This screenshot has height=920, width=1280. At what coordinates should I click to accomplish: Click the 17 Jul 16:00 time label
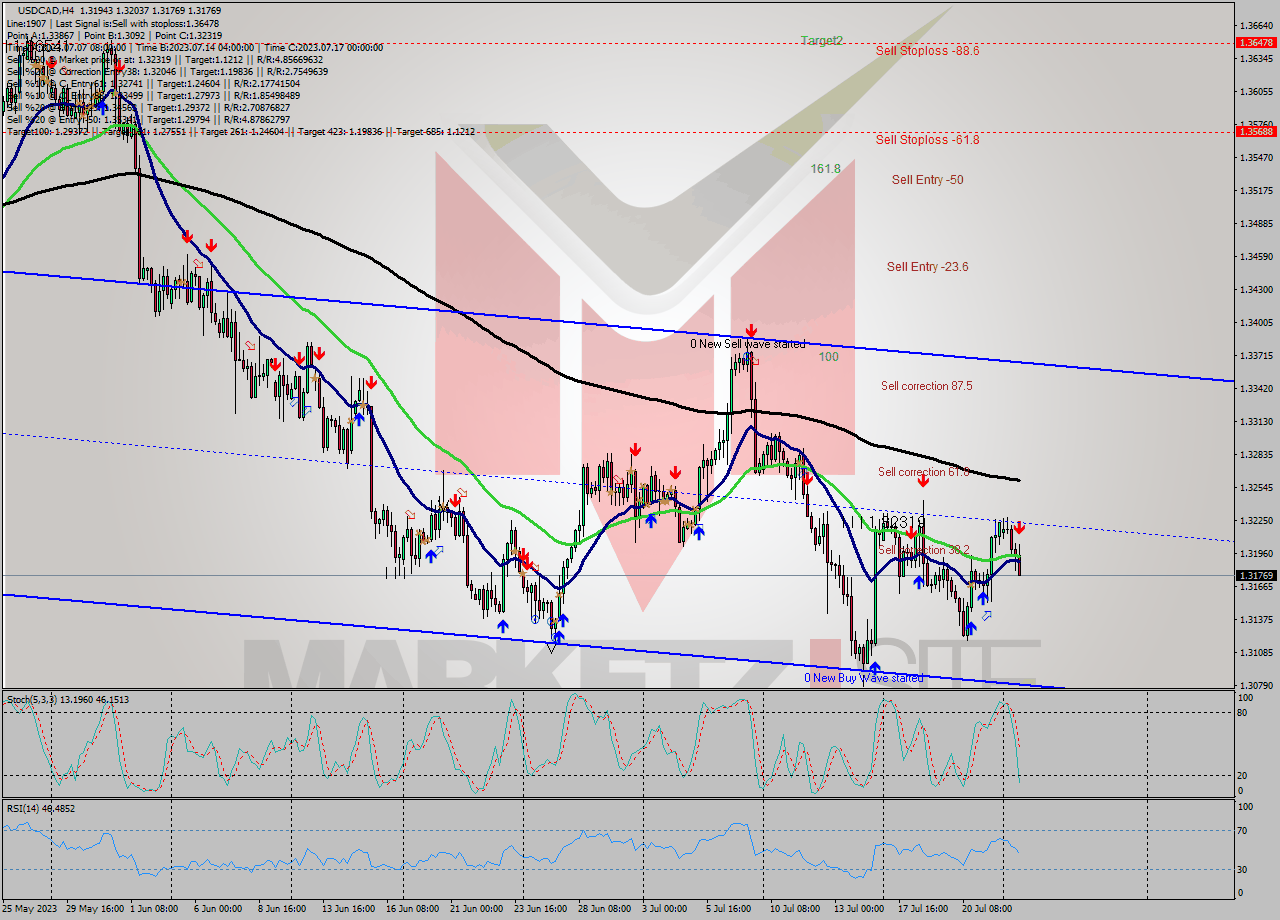922,909
